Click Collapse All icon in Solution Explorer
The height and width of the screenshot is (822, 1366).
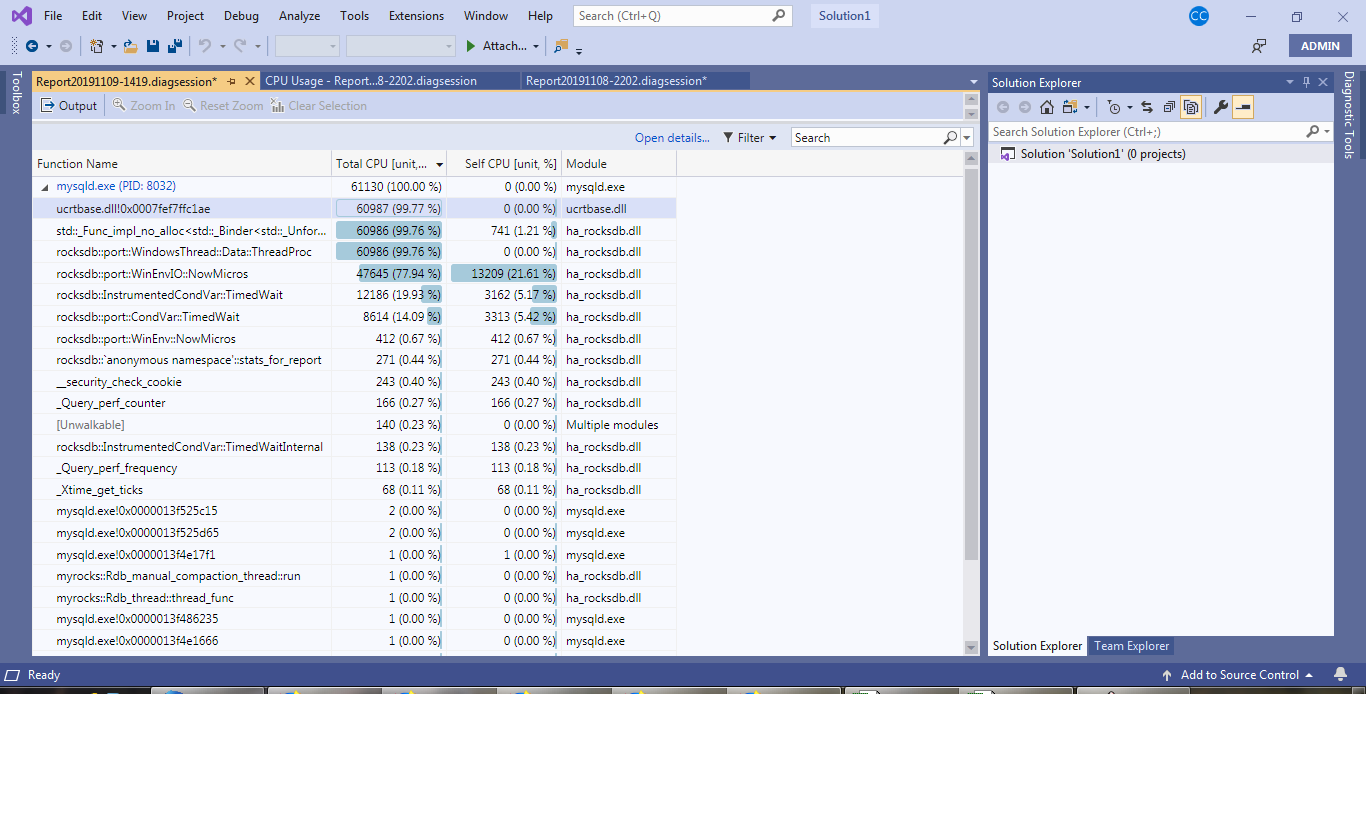[x=1168, y=107]
